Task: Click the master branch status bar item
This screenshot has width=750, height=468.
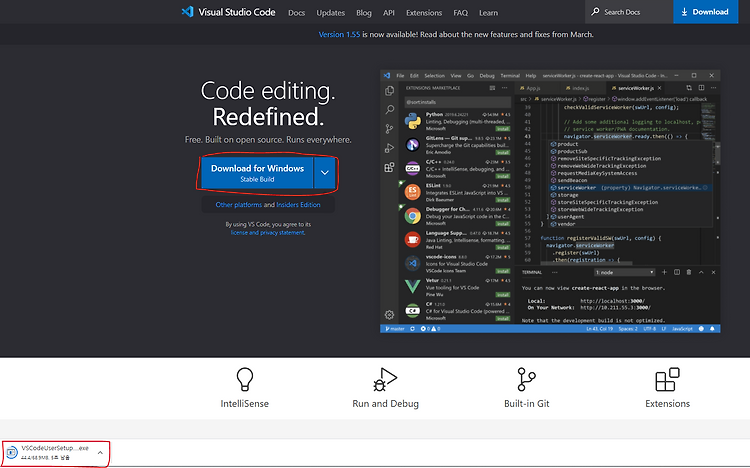Action: [395, 329]
